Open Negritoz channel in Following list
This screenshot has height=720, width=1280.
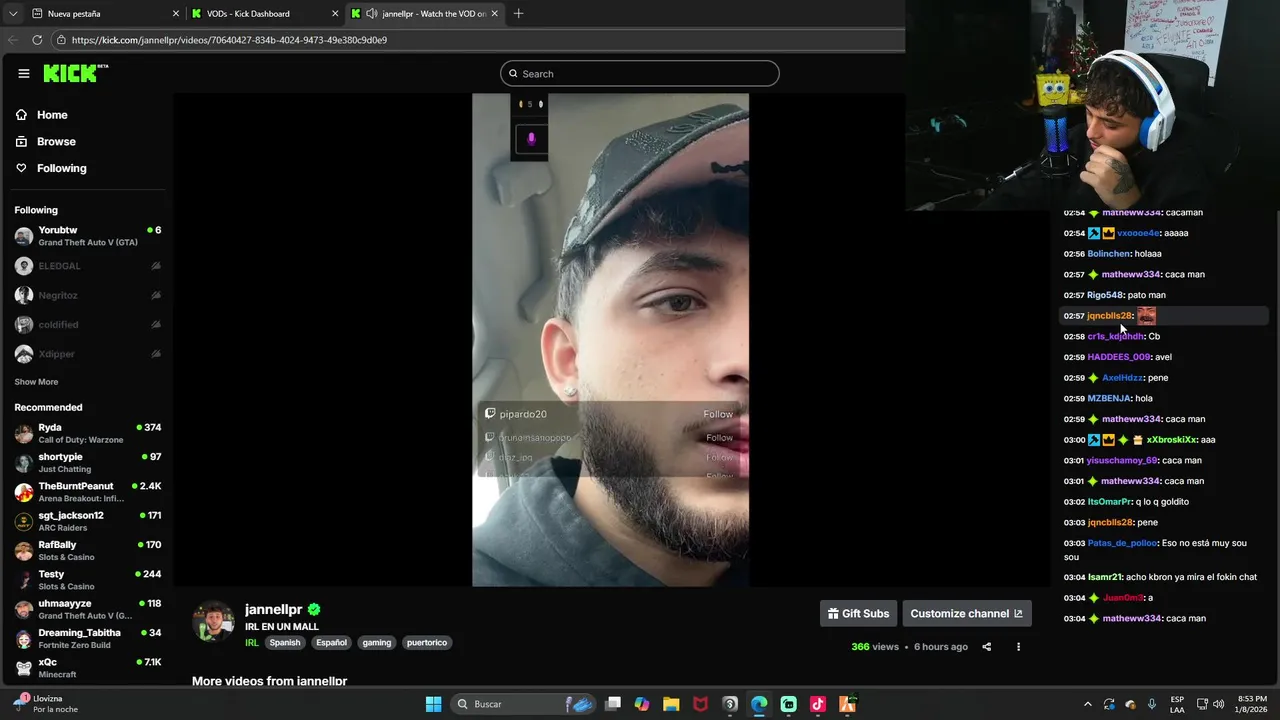tap(88, 295)
